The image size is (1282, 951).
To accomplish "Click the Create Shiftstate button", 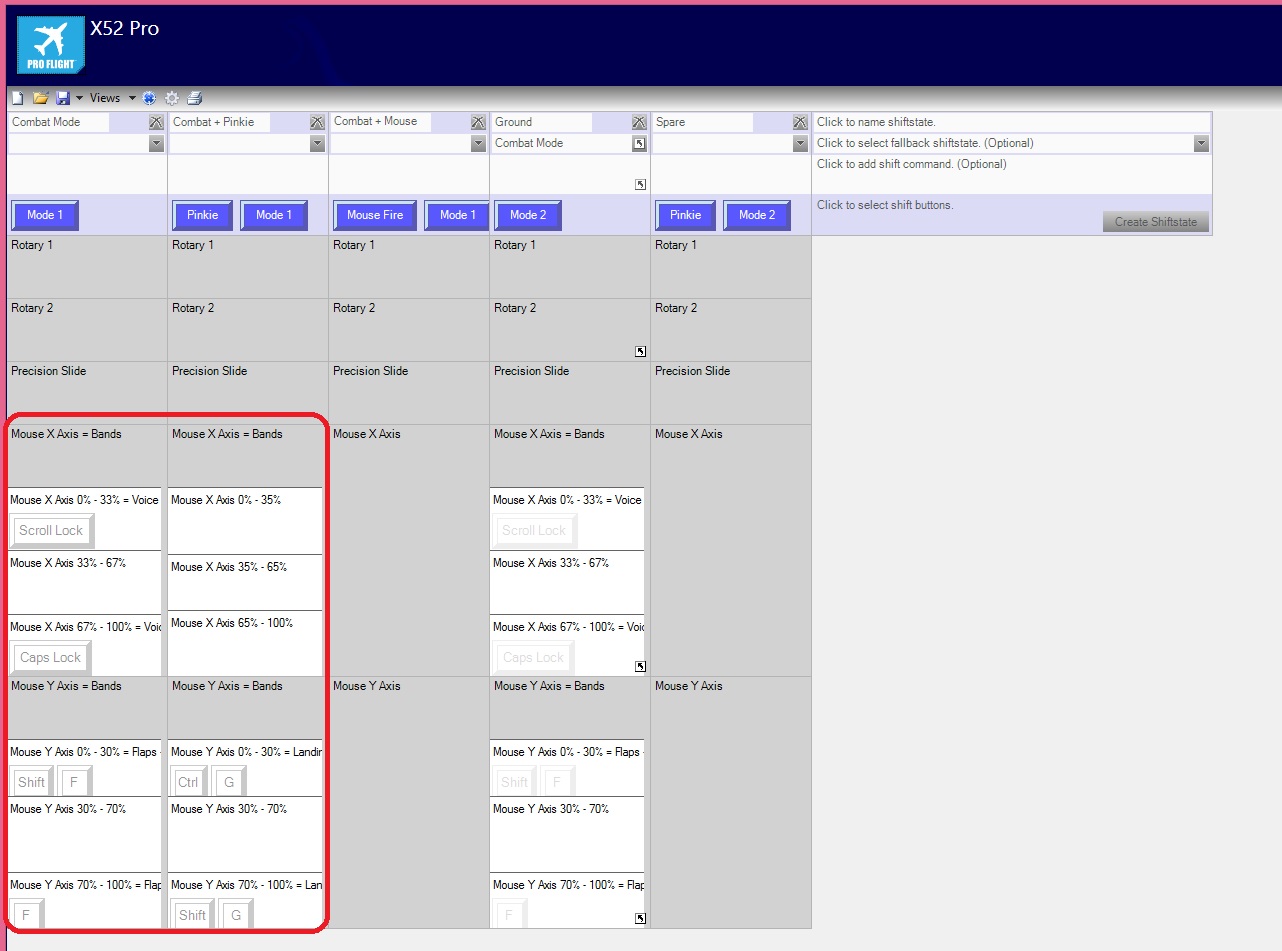I will point(1156,222).
